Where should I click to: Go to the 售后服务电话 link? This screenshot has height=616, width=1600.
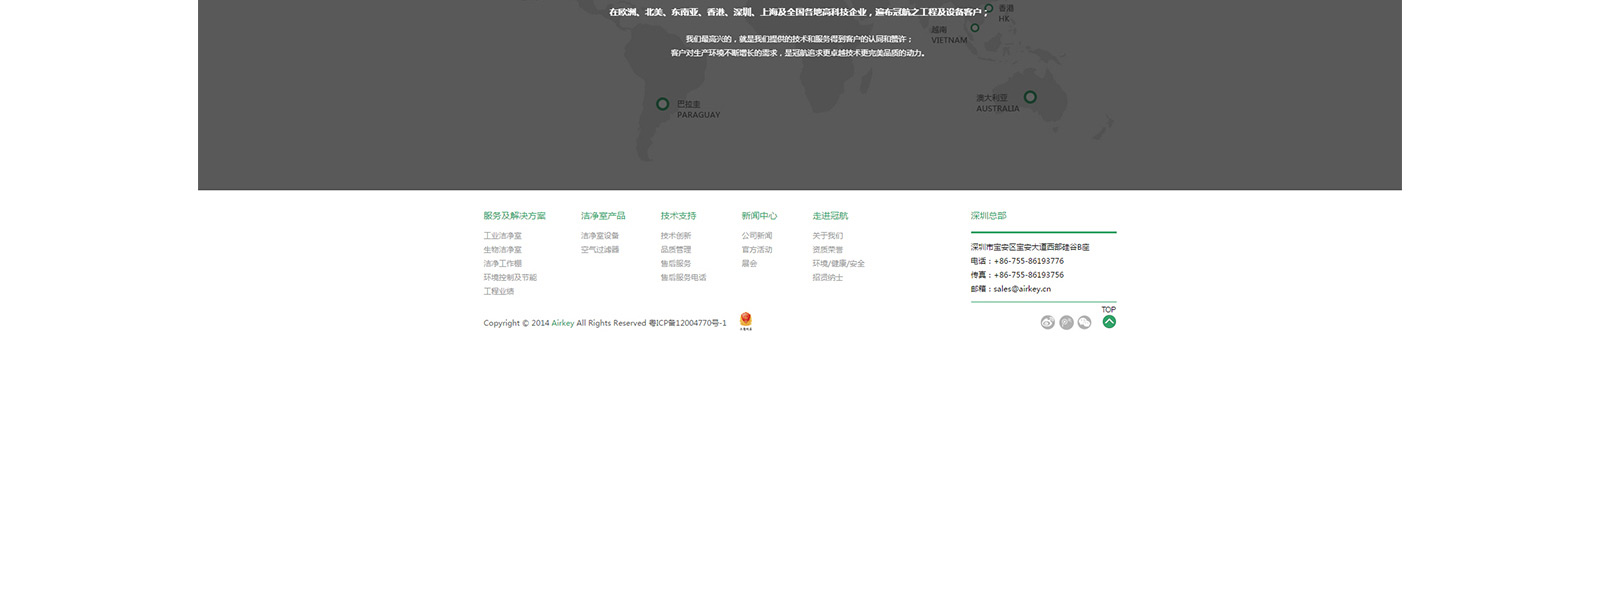click(x=683, y=278)
